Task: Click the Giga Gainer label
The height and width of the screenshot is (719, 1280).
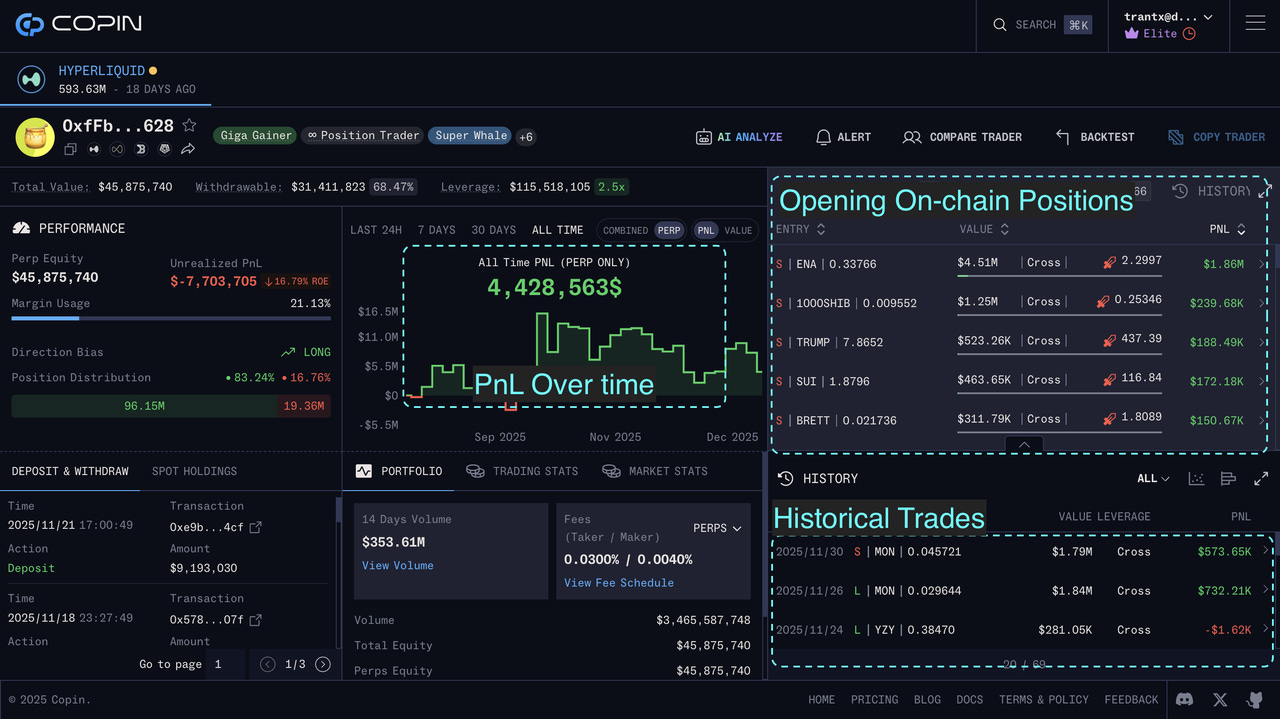Action: click(256, 136)
